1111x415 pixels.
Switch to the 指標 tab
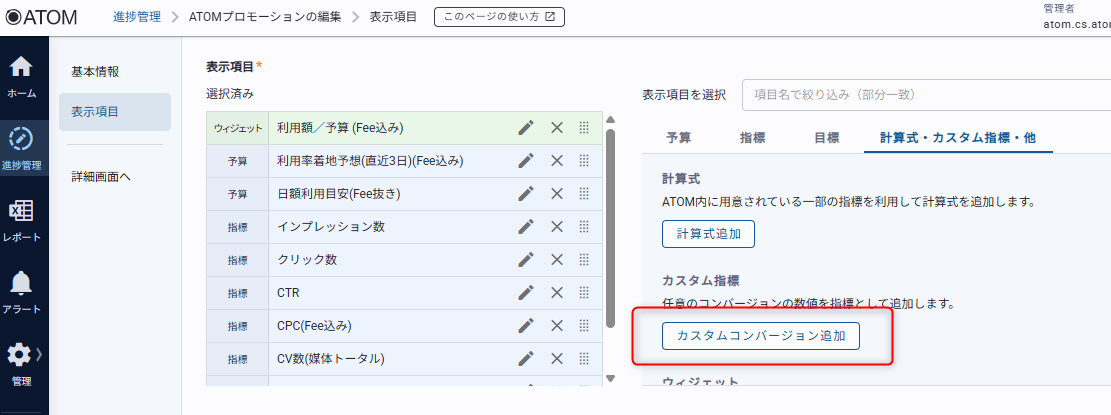click(x=753, y=137)
